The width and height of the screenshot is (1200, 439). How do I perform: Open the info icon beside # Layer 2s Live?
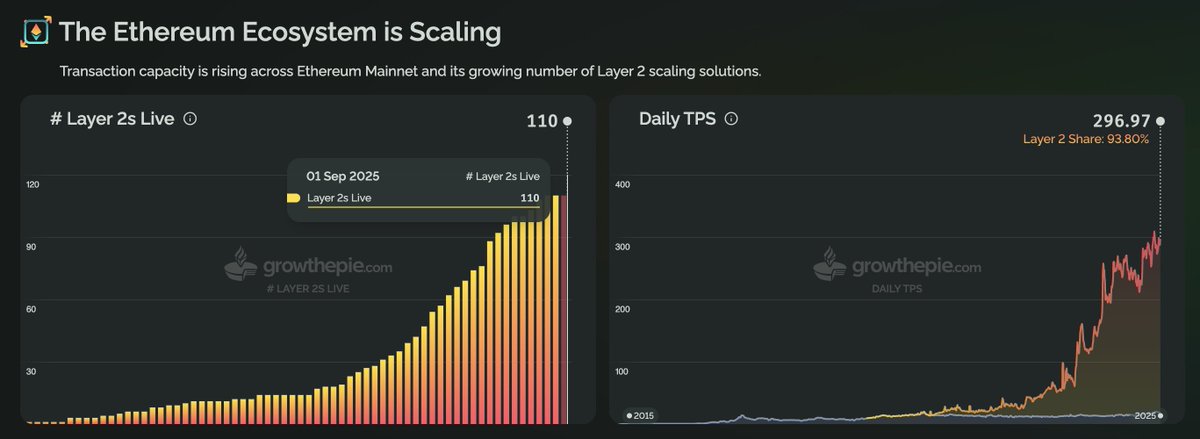[191, 119]
